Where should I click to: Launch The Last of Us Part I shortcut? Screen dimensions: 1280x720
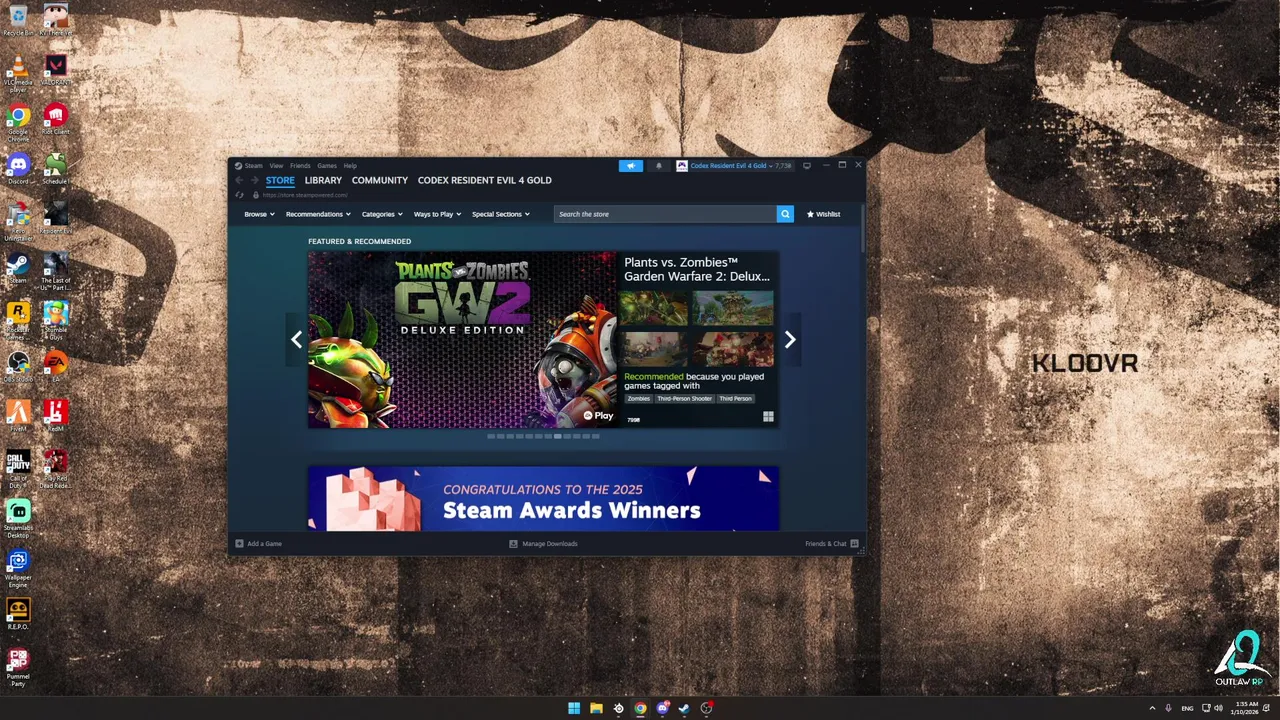point(56,271)
